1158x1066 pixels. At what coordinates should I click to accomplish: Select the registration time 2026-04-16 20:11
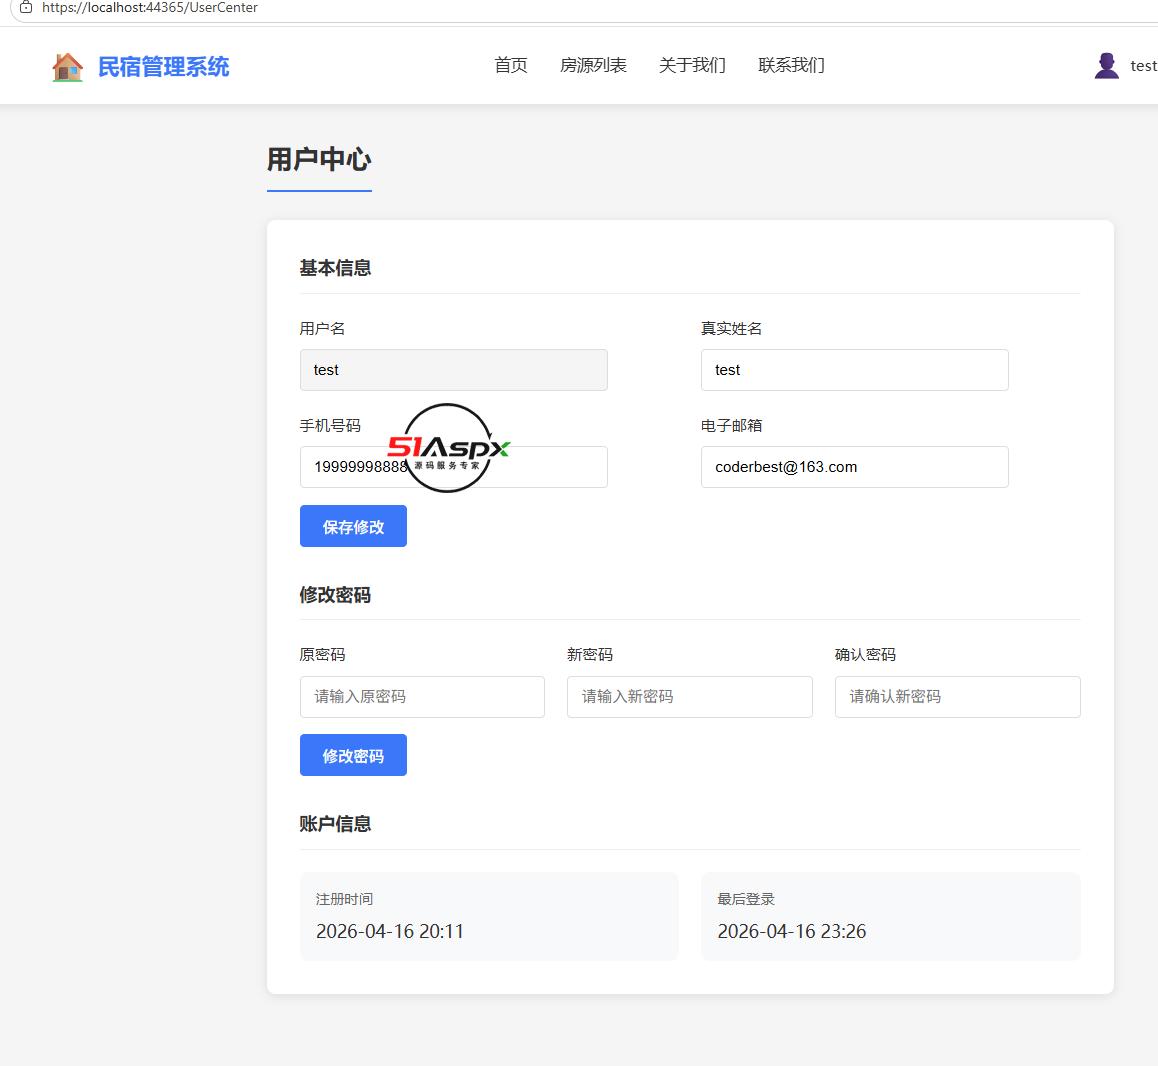click(x=390, y=931)
